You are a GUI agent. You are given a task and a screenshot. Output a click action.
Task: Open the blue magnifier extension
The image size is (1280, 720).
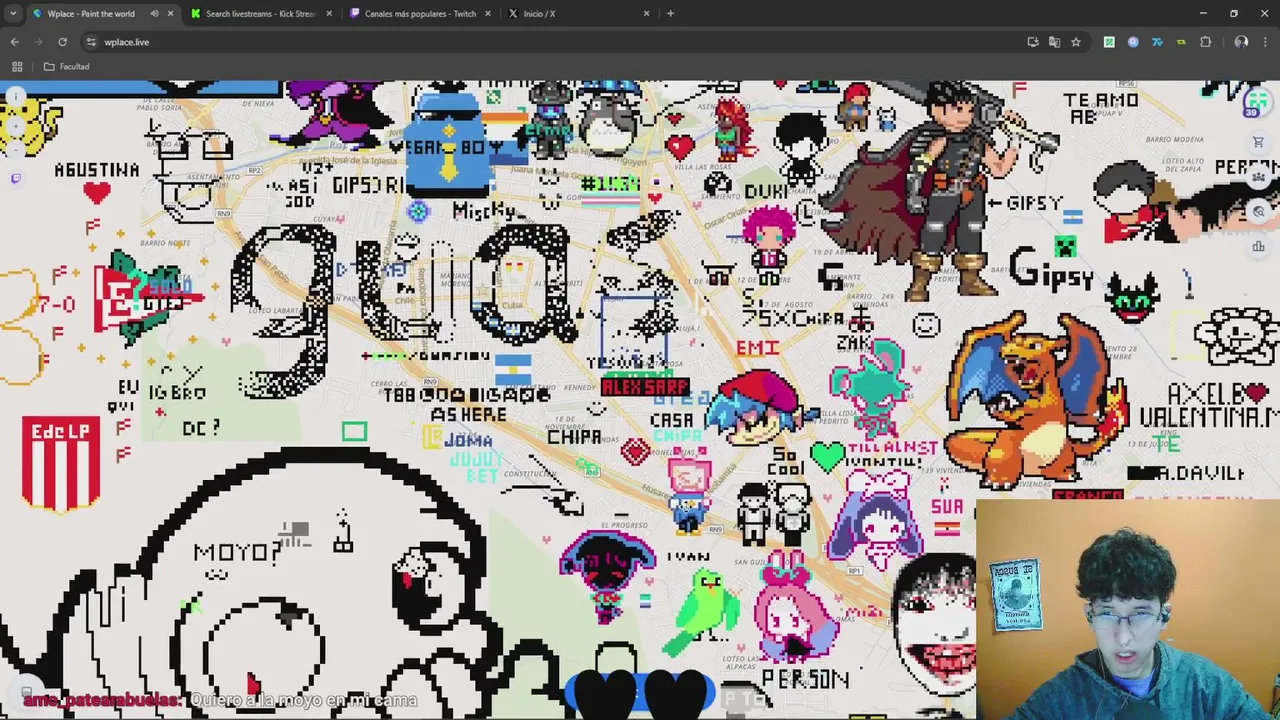(x=1133, y=42)
